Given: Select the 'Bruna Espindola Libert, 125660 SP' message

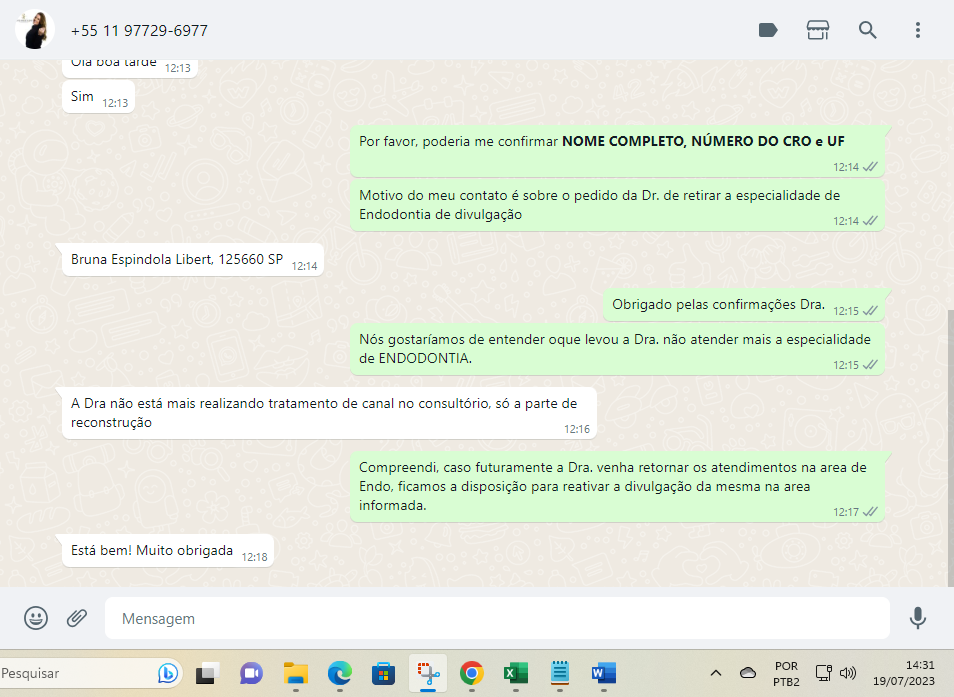Looking at the screenshot, I should click(192, 260).
